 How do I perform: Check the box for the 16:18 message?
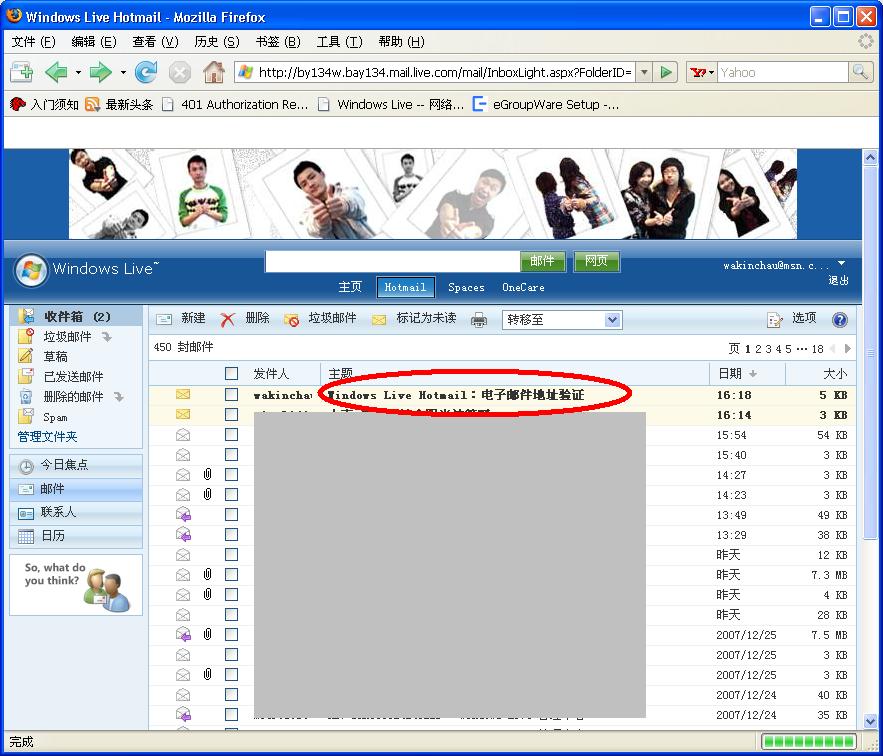pos(231,394)
